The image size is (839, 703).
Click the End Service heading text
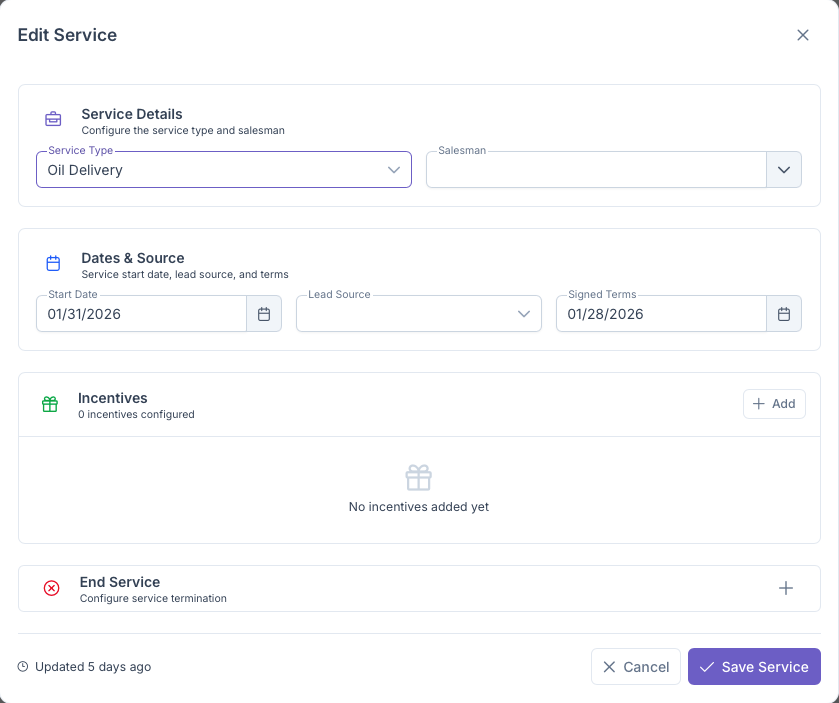pyautogui.click(x=120, y=582)
